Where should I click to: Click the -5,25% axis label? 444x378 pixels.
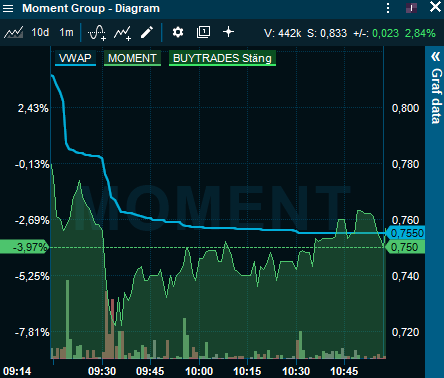click(x=32, y=276)
